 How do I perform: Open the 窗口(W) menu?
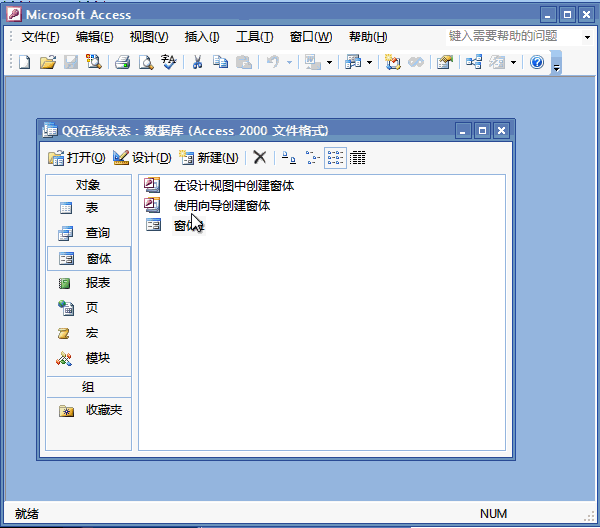tap(311, 37)
